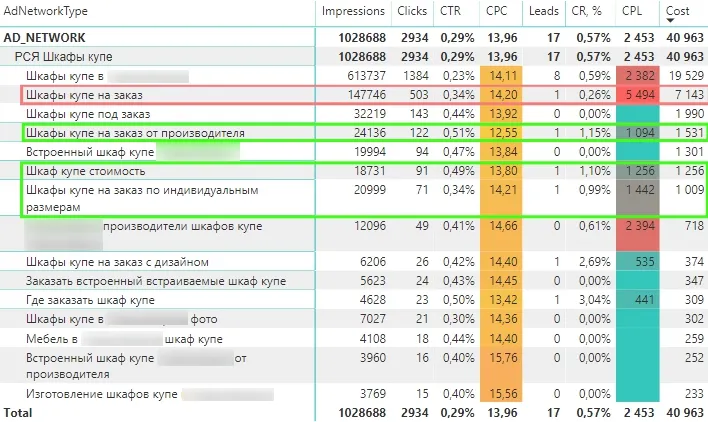Click the CTR value 0,50%
Viewport: 708px width, 422px height.
458,300
